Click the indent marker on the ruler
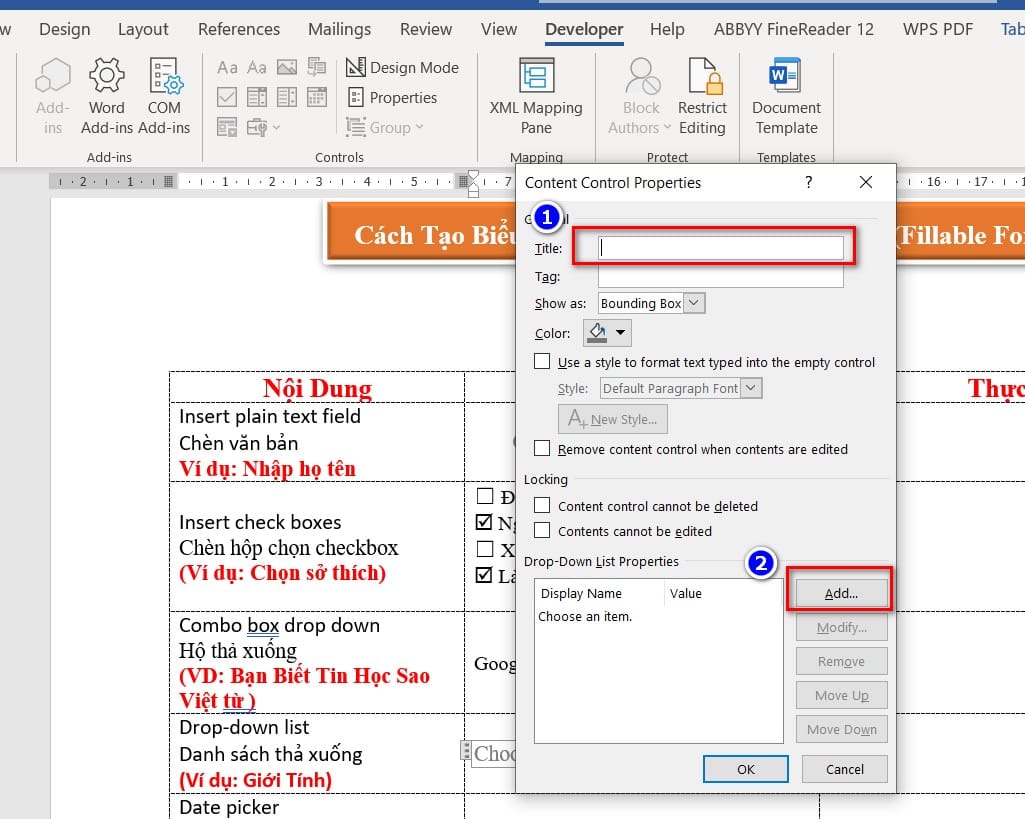Screen dimensions: 1025x819 tap(473, 182)
